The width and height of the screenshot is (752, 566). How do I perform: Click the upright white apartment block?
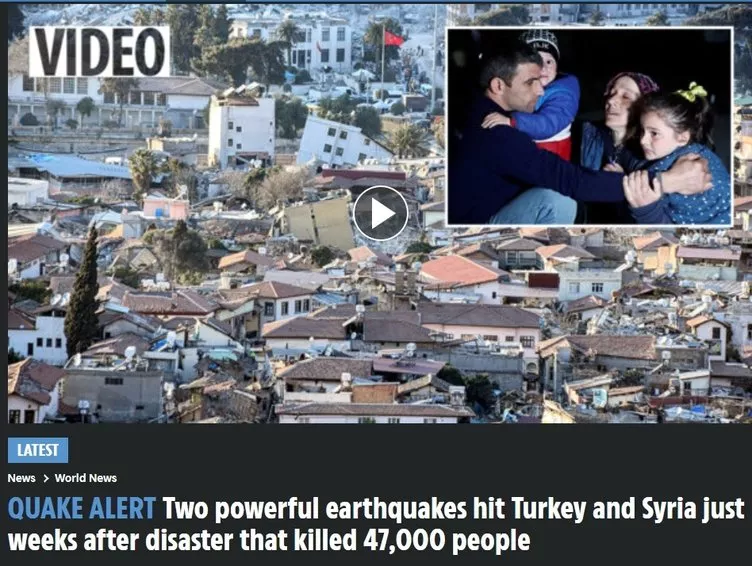242,130
